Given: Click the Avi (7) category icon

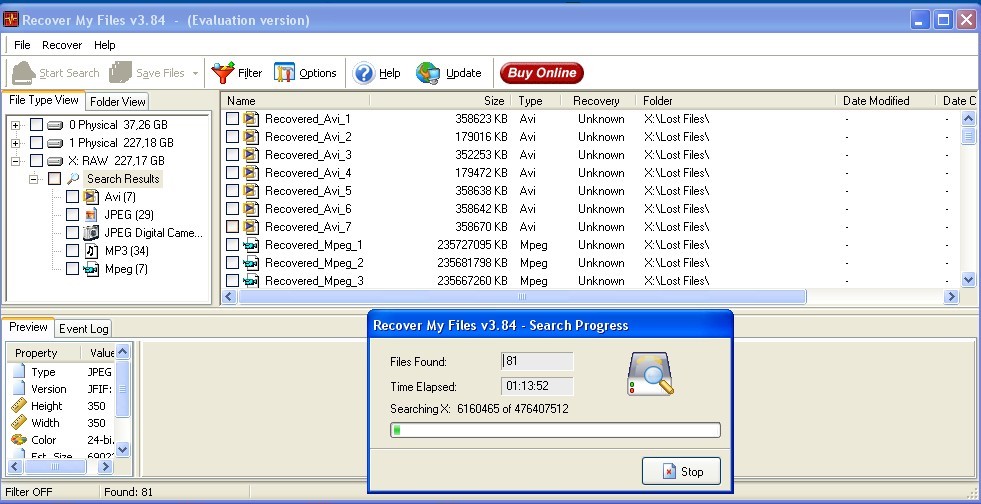Looking at the screenshot, I should [x=91, y=197].
